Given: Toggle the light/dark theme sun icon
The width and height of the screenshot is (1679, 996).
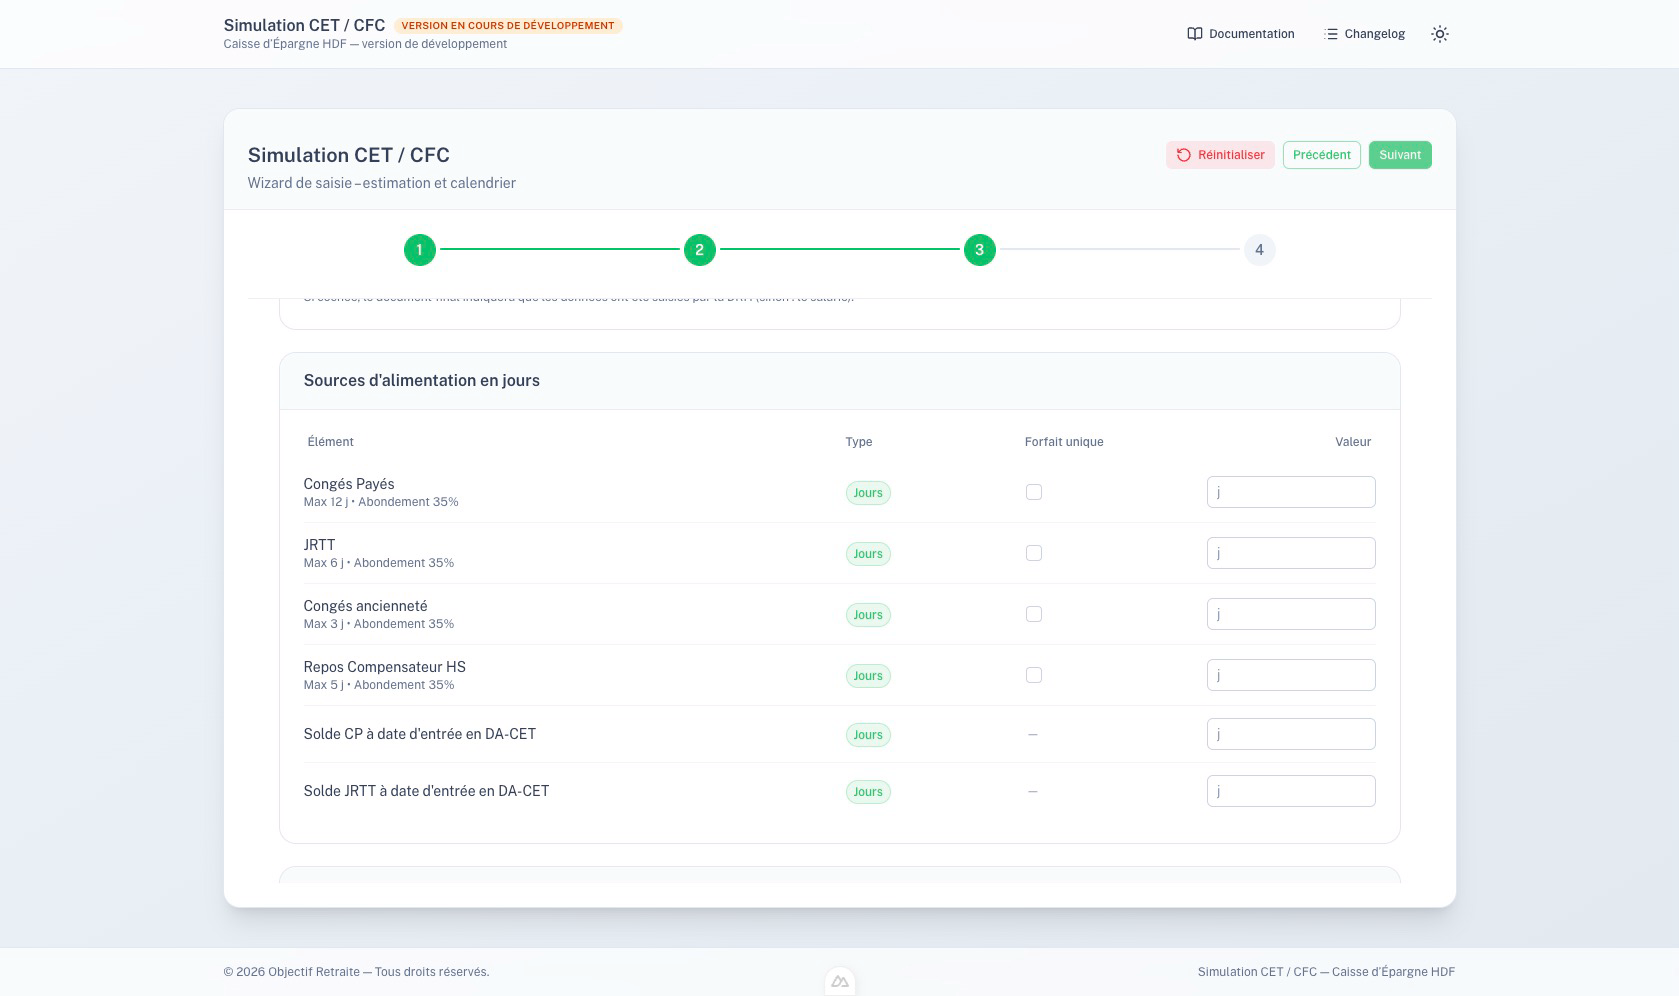Looking at the screenshot, I should 1439,34.
